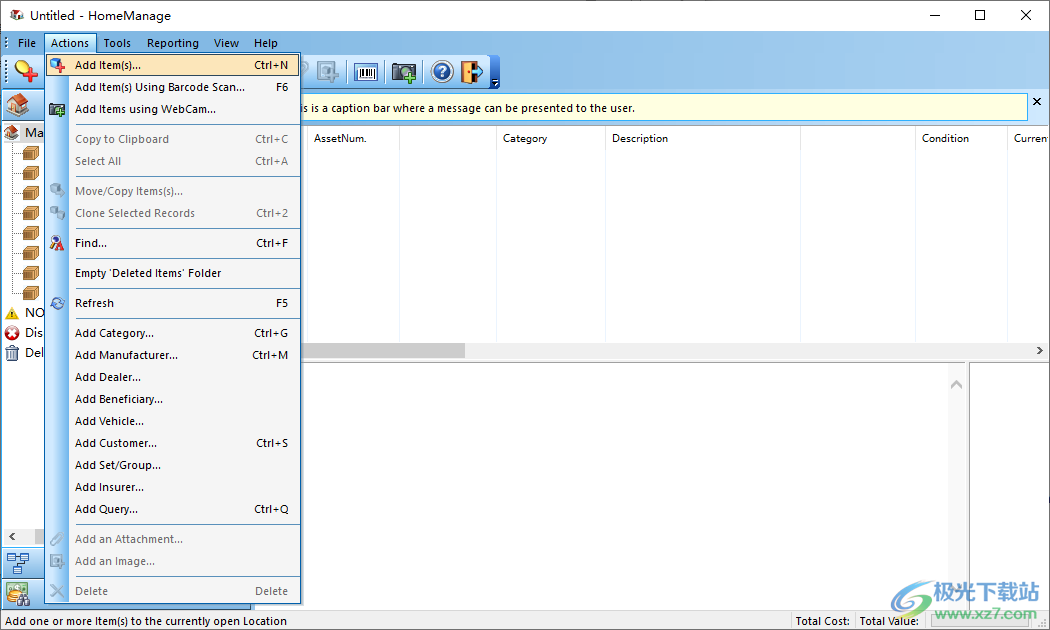This screenshot has width=1050, height=630.
Task: Close the Actions menu via its title
Action: (x=70, y=43)
